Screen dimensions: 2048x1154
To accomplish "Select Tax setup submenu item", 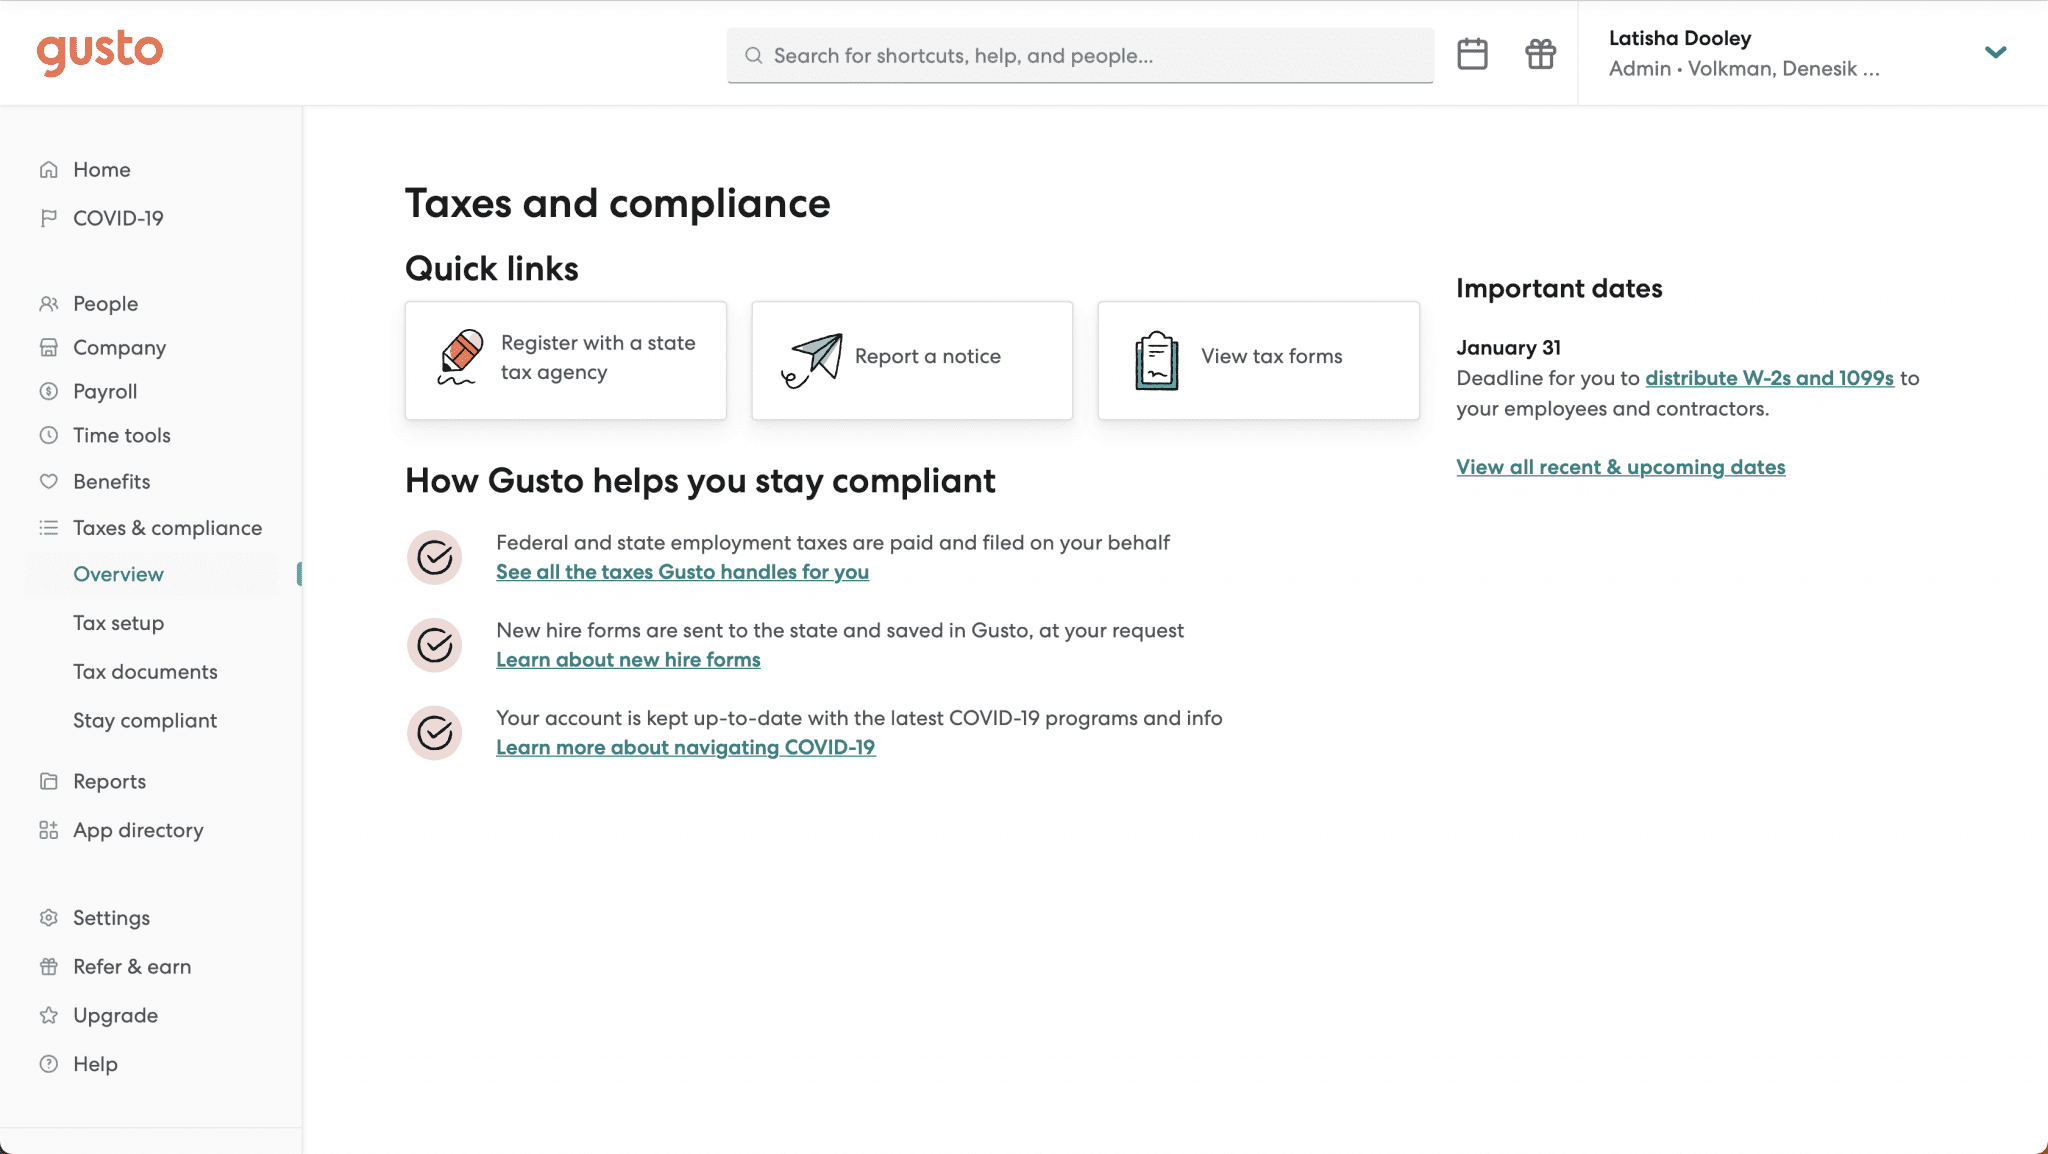I will (118, 623).
